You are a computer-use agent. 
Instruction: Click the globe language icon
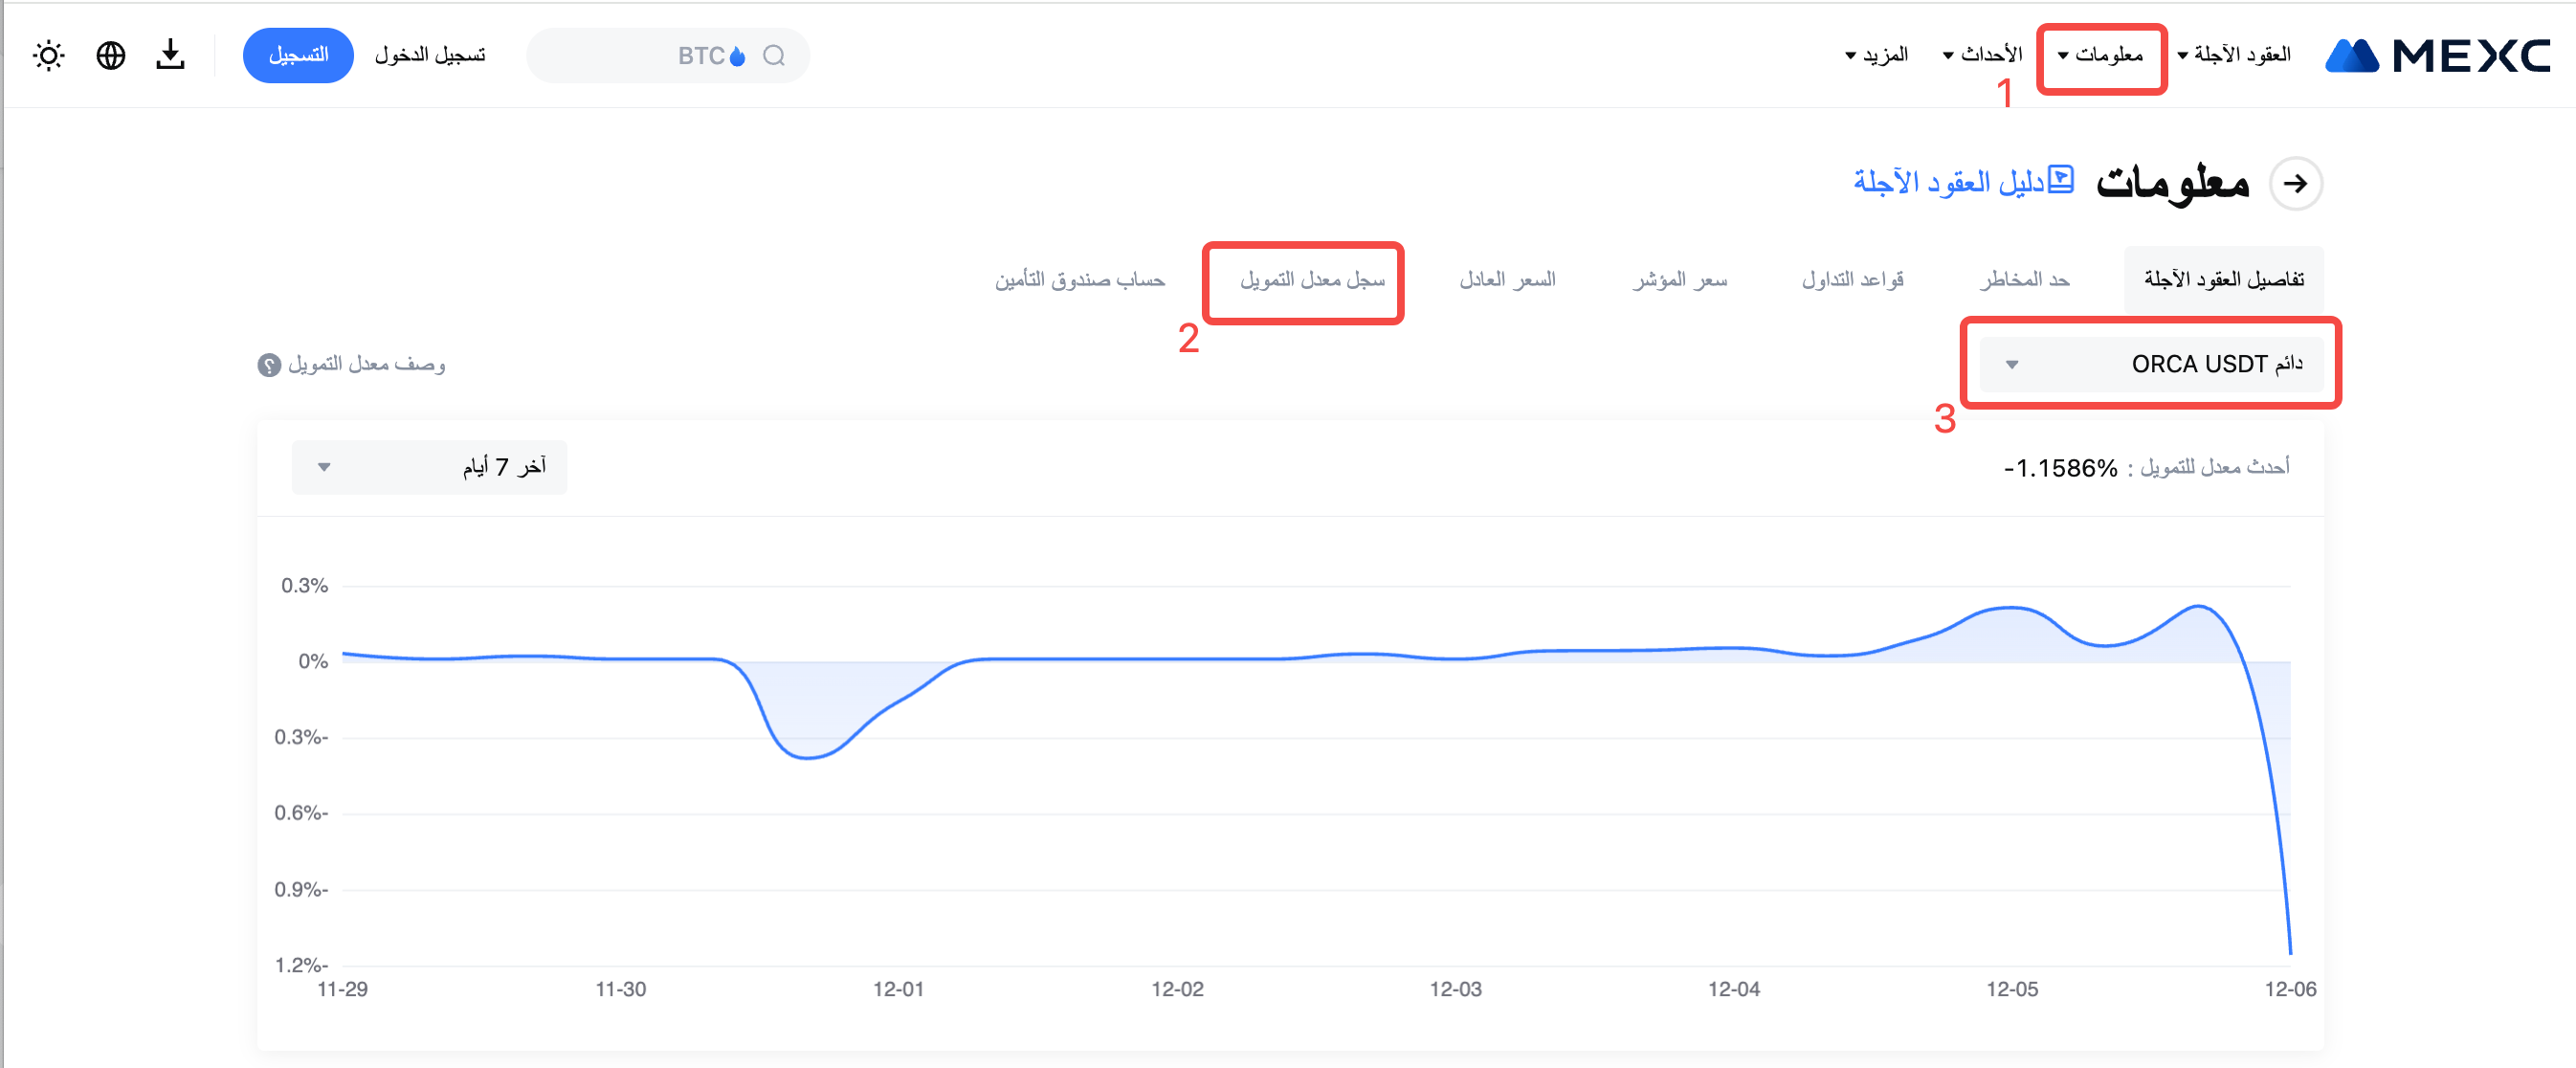tap(111, 55)
